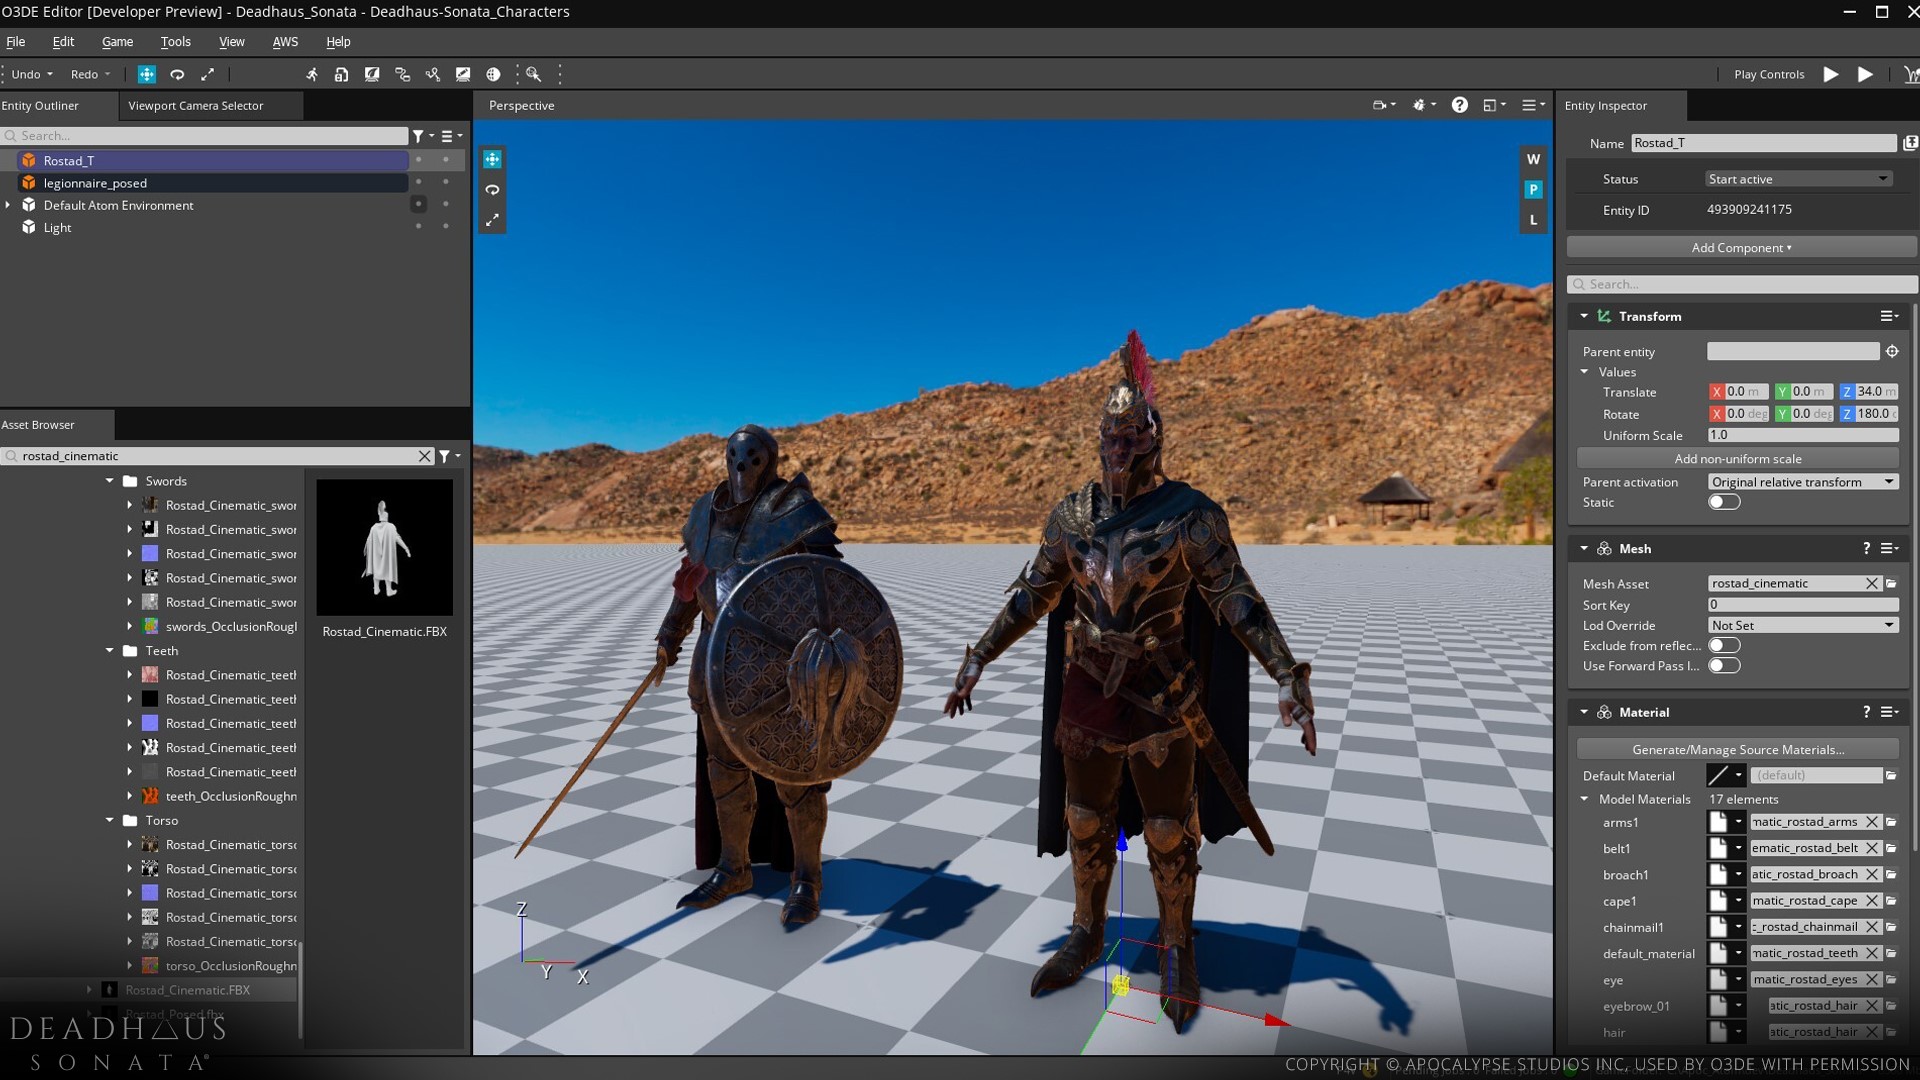The image size is (1920, 1080).
Task: Click Add non-uniform scale button
Action: 1737,458
